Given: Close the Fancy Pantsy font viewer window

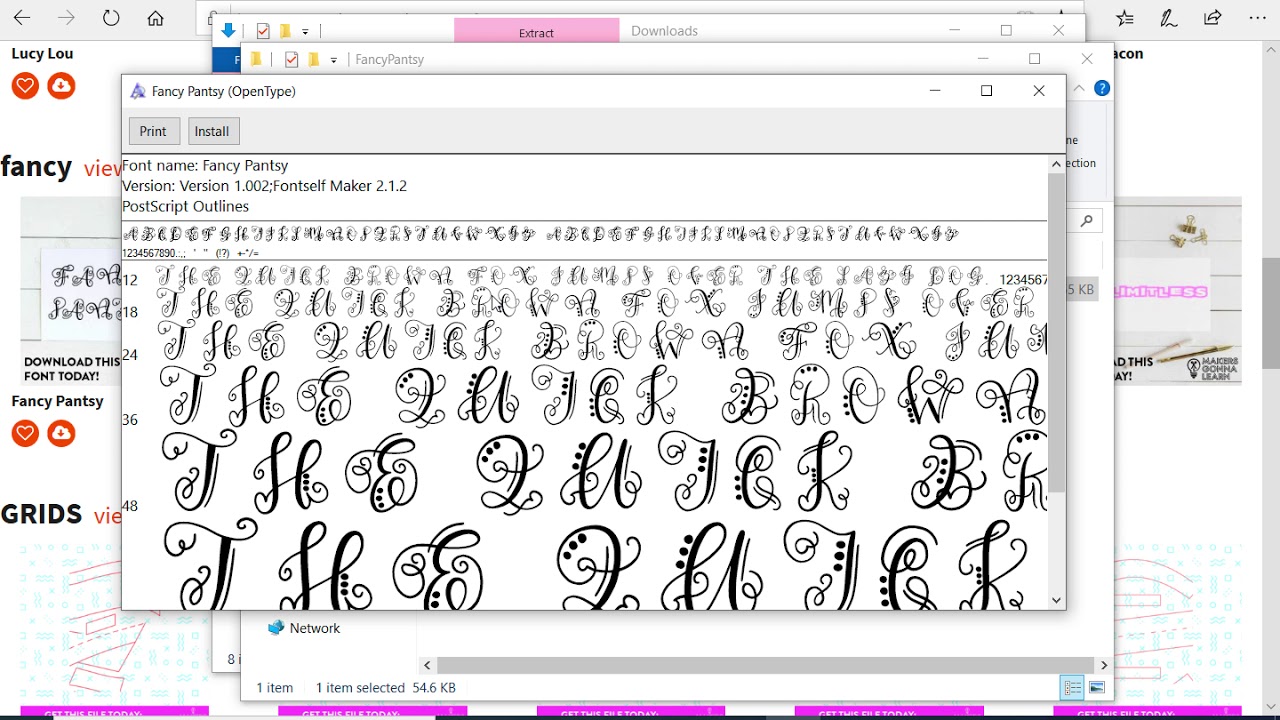Looking at the screenshot, I should click(1039, 91).
